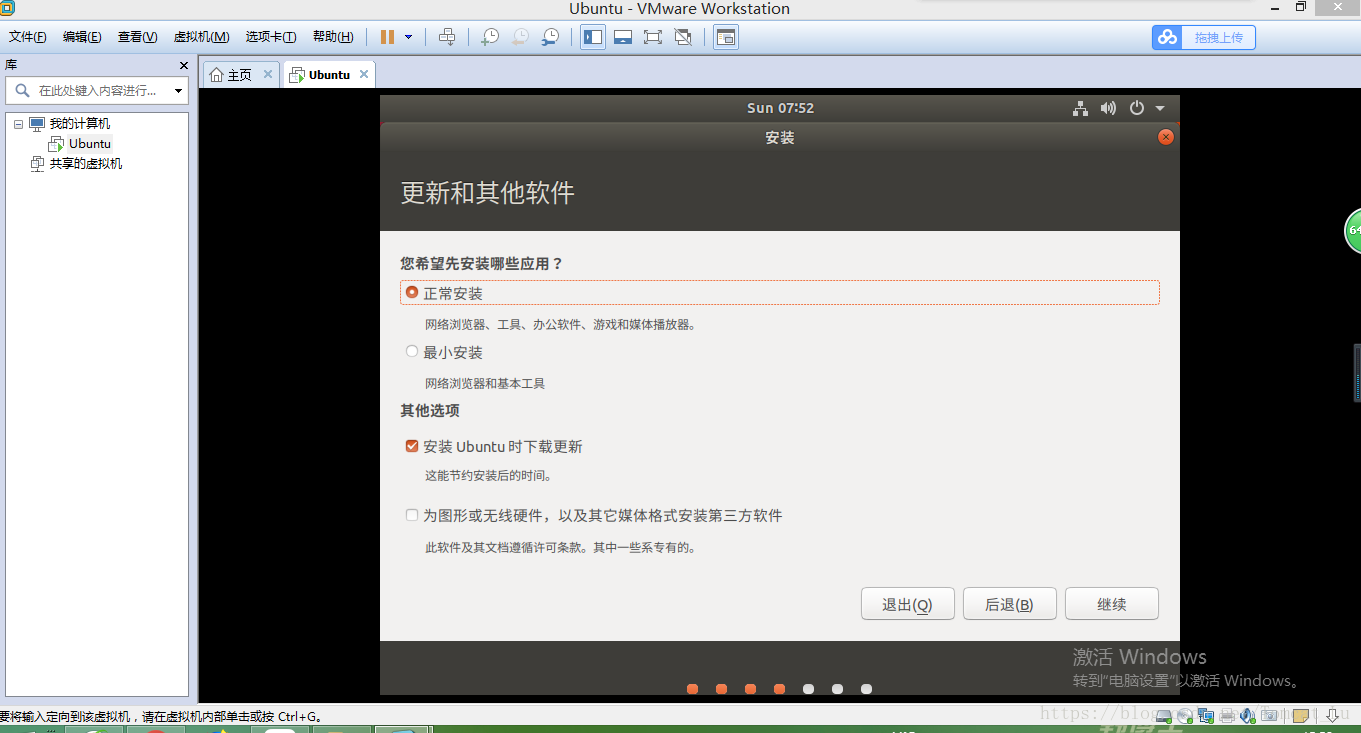Uncheck 安装 Ubuntu 时下载更新
The image size is (1361, 733).
(x=412, y=447)
